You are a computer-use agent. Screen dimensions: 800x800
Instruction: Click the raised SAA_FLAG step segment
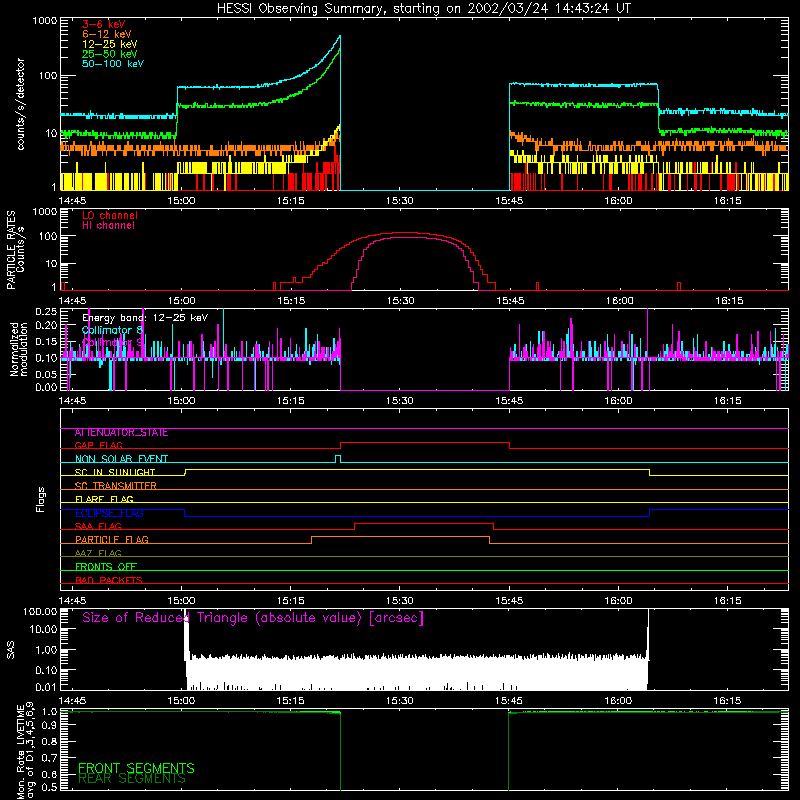point(424,523)
